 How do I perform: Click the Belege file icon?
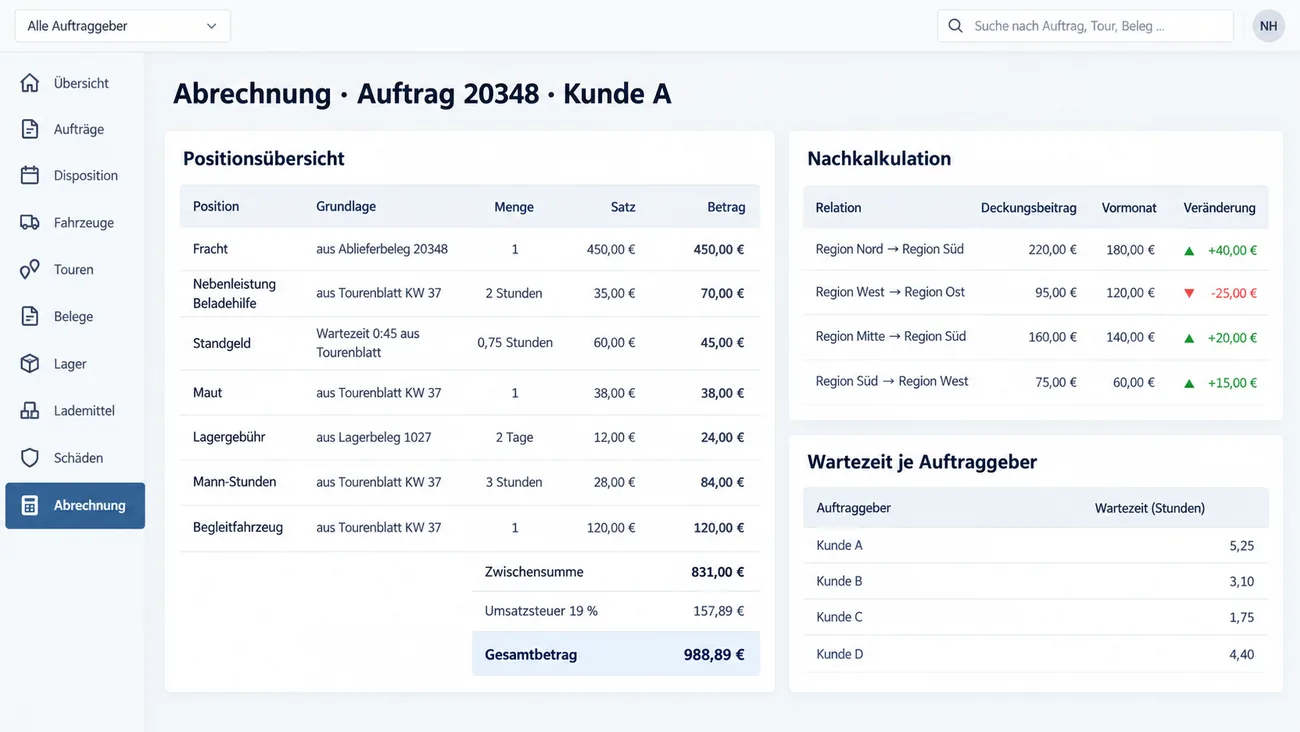tap(30, 316)
